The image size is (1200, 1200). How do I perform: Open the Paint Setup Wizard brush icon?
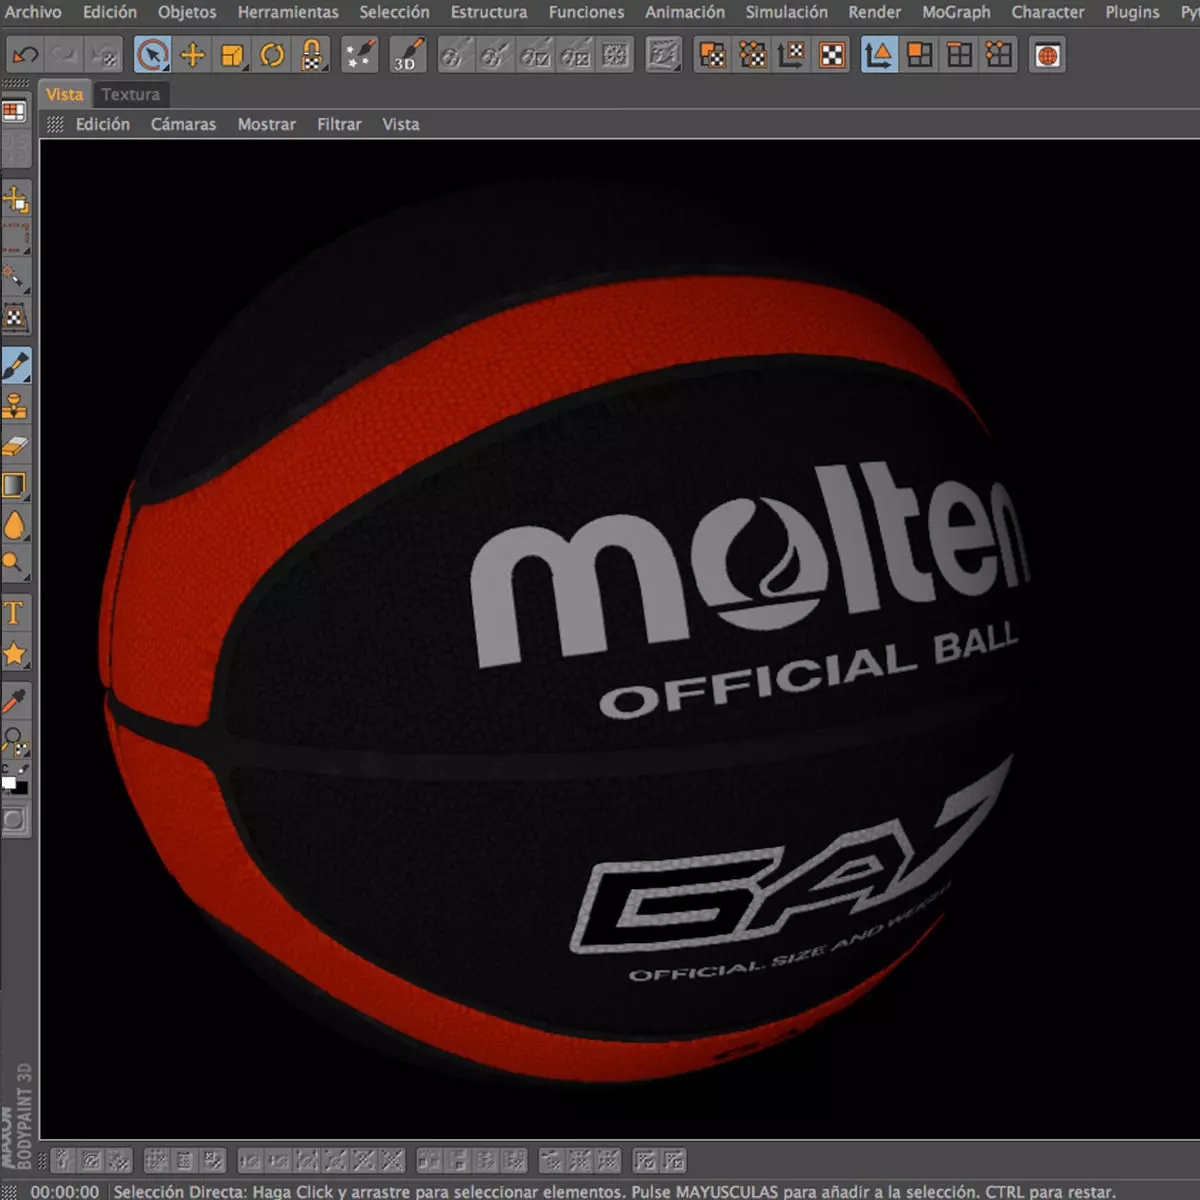click(359, 55)
